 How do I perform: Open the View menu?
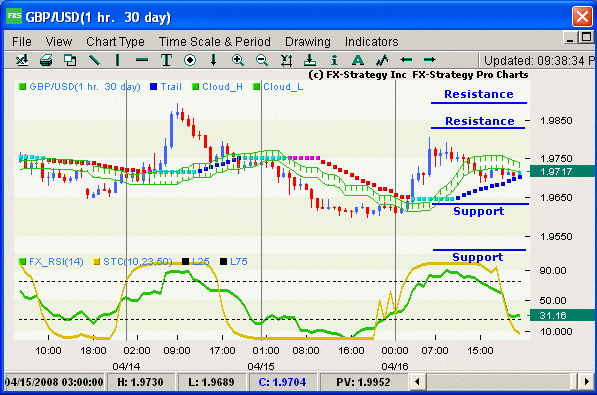tap(59, 42)
